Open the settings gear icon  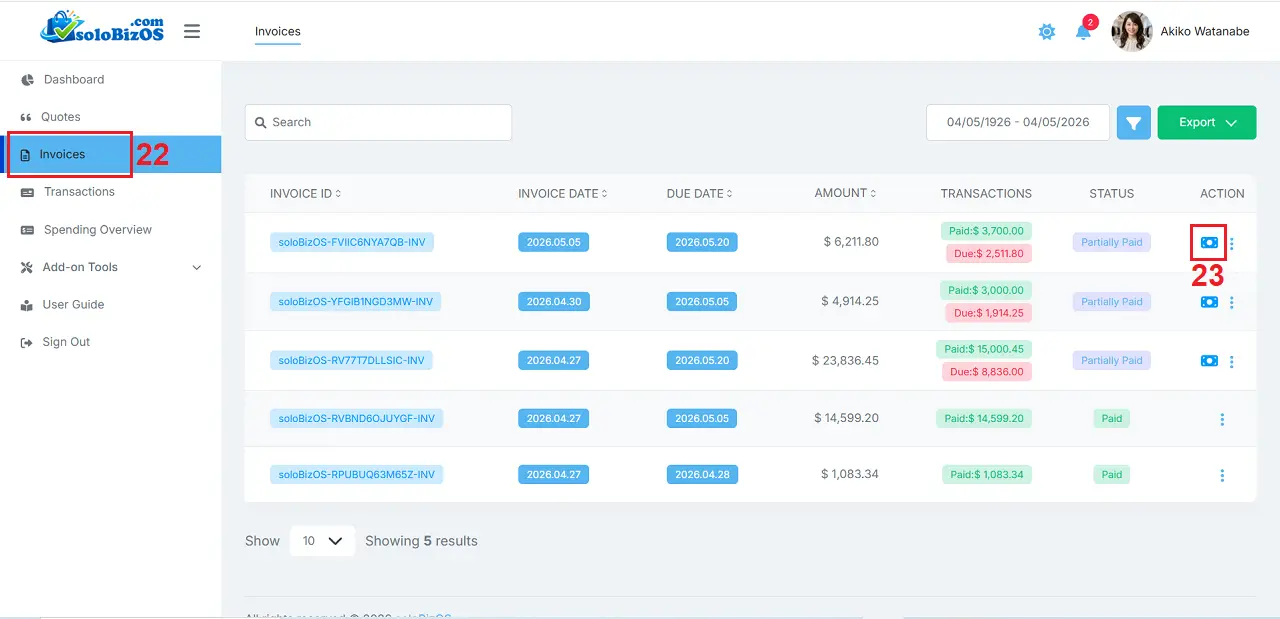coord(1047,32)
